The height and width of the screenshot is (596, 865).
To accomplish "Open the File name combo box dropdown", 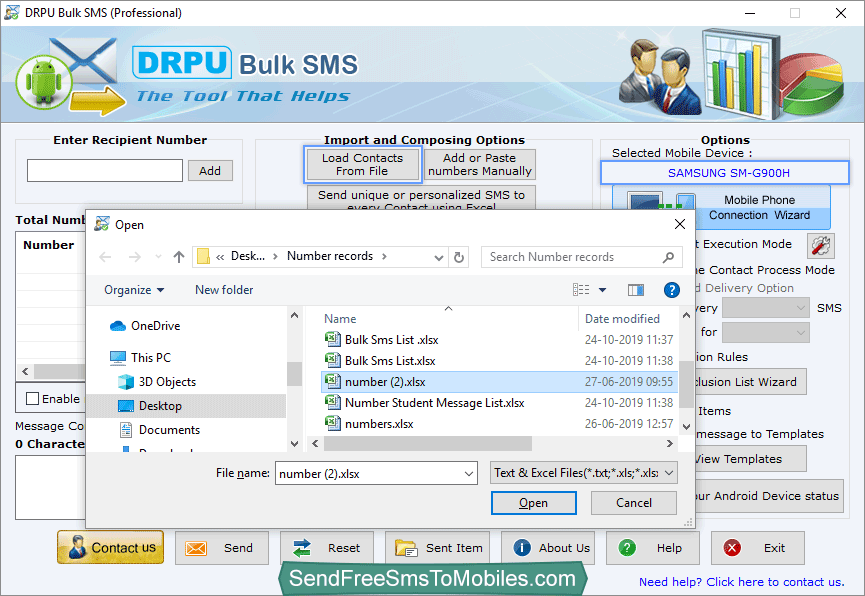I will pos(468,473).
